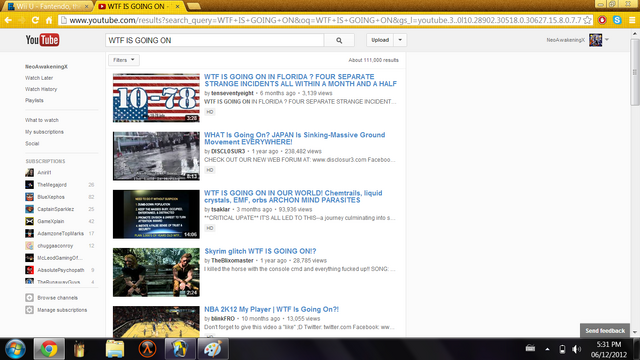Click the volume speaker tray icon
This screenshot has width=640, height=360.
(x=576, y=349)
